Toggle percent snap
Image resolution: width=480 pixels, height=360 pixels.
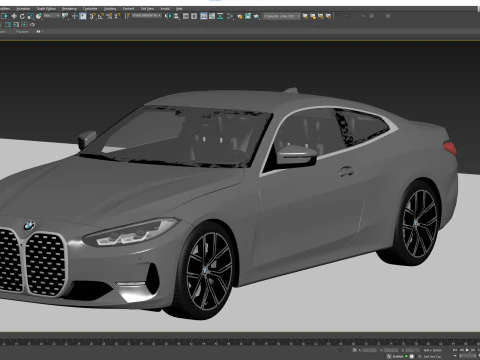click(x=109, y=16)
